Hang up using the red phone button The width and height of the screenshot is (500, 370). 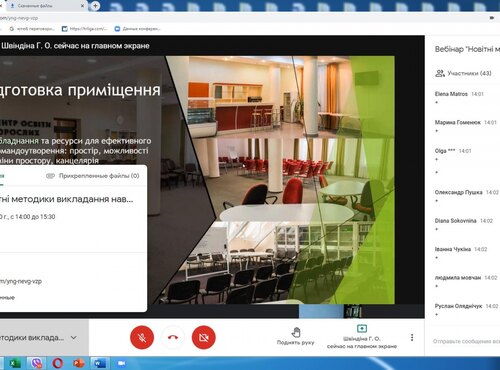(173, 337)
